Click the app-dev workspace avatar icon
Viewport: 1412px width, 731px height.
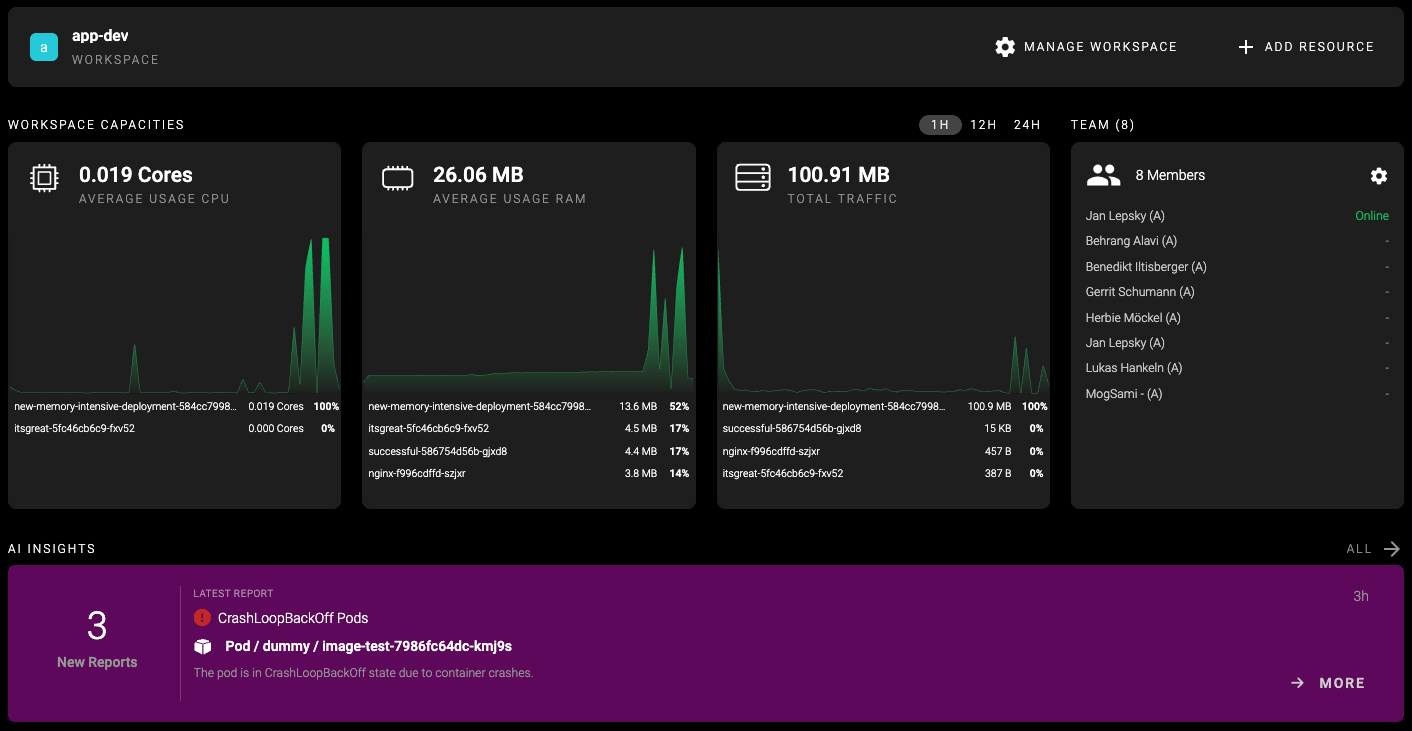tap(44, 47)
